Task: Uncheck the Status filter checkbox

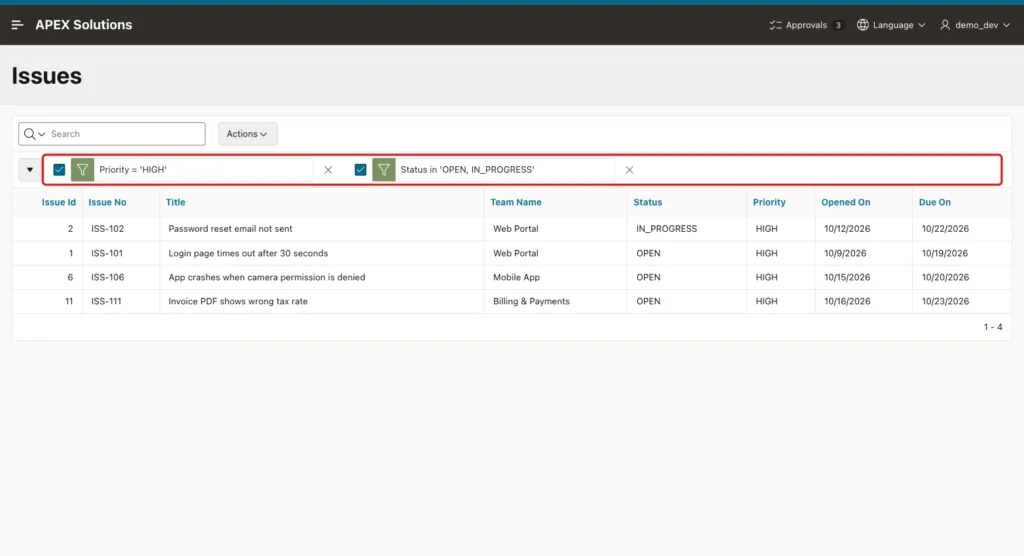Action: [360, 170]
